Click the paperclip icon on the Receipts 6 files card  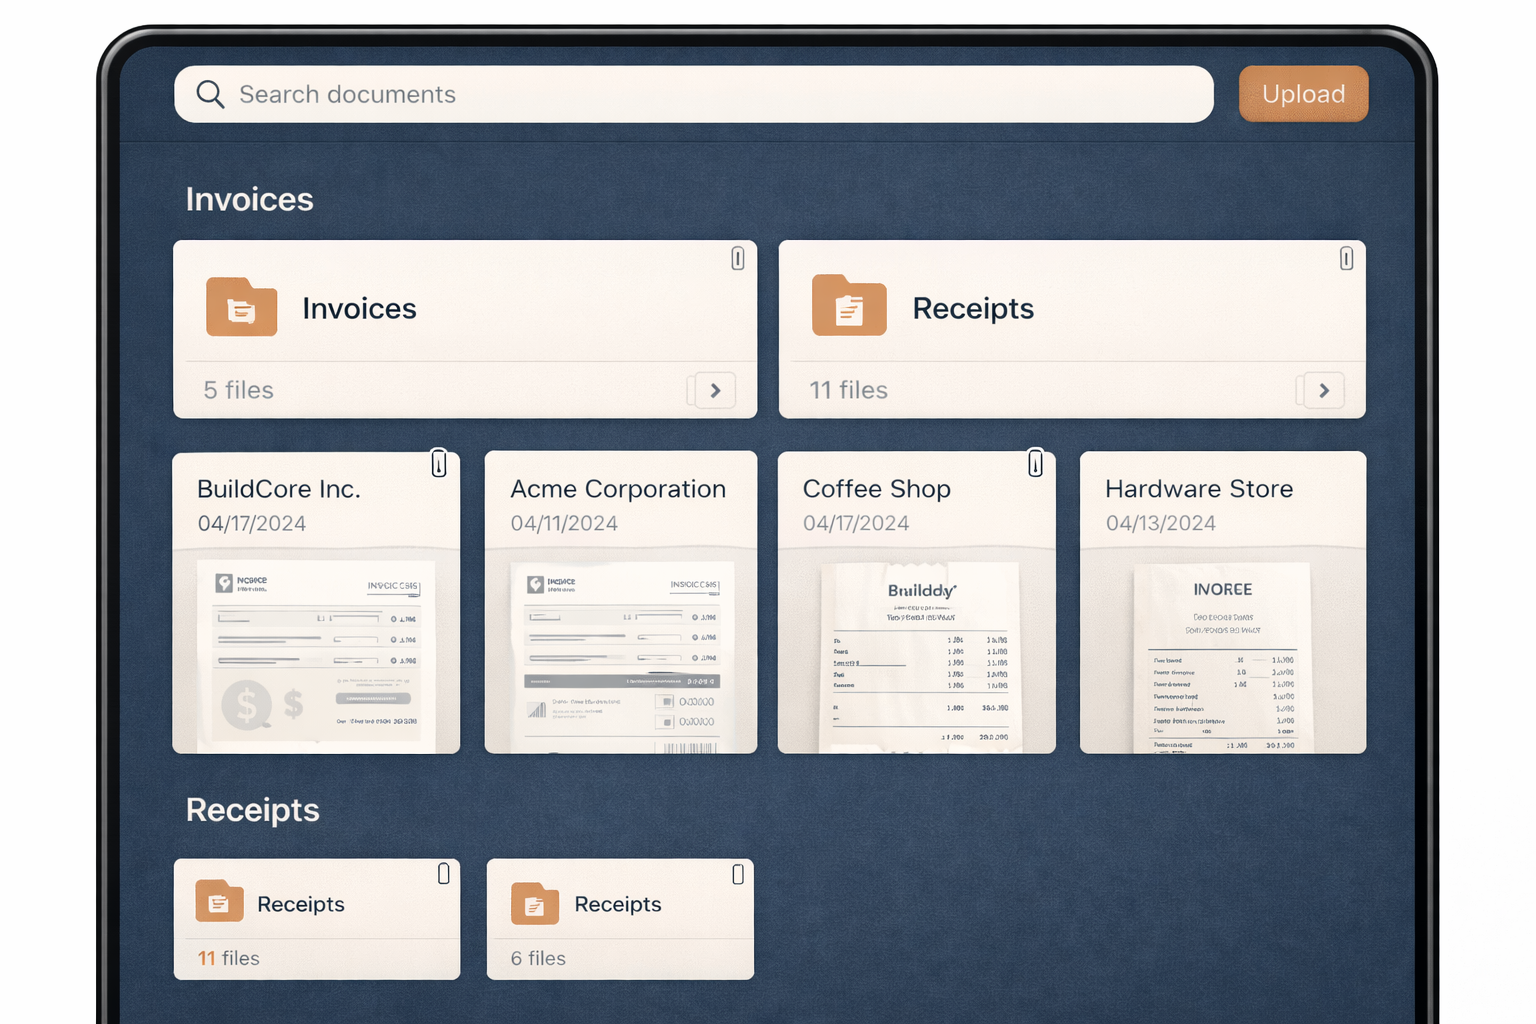pos(737,873)
